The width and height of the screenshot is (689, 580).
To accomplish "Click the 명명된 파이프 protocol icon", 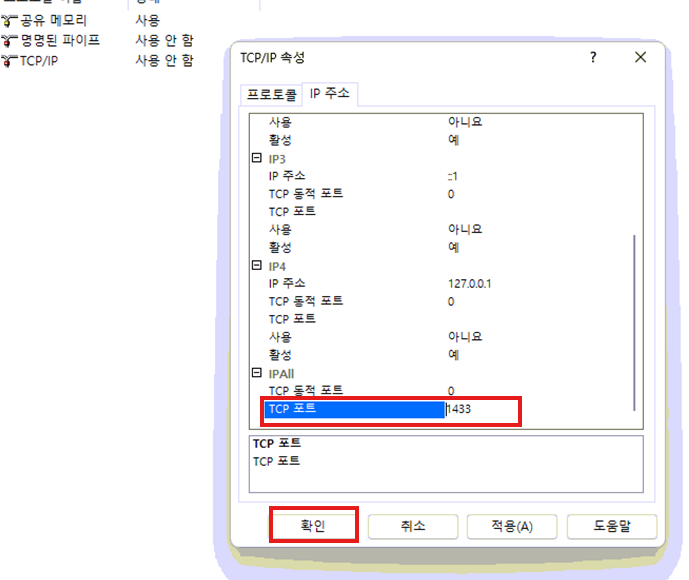I will pyautogui.click(x=9, y=40).
